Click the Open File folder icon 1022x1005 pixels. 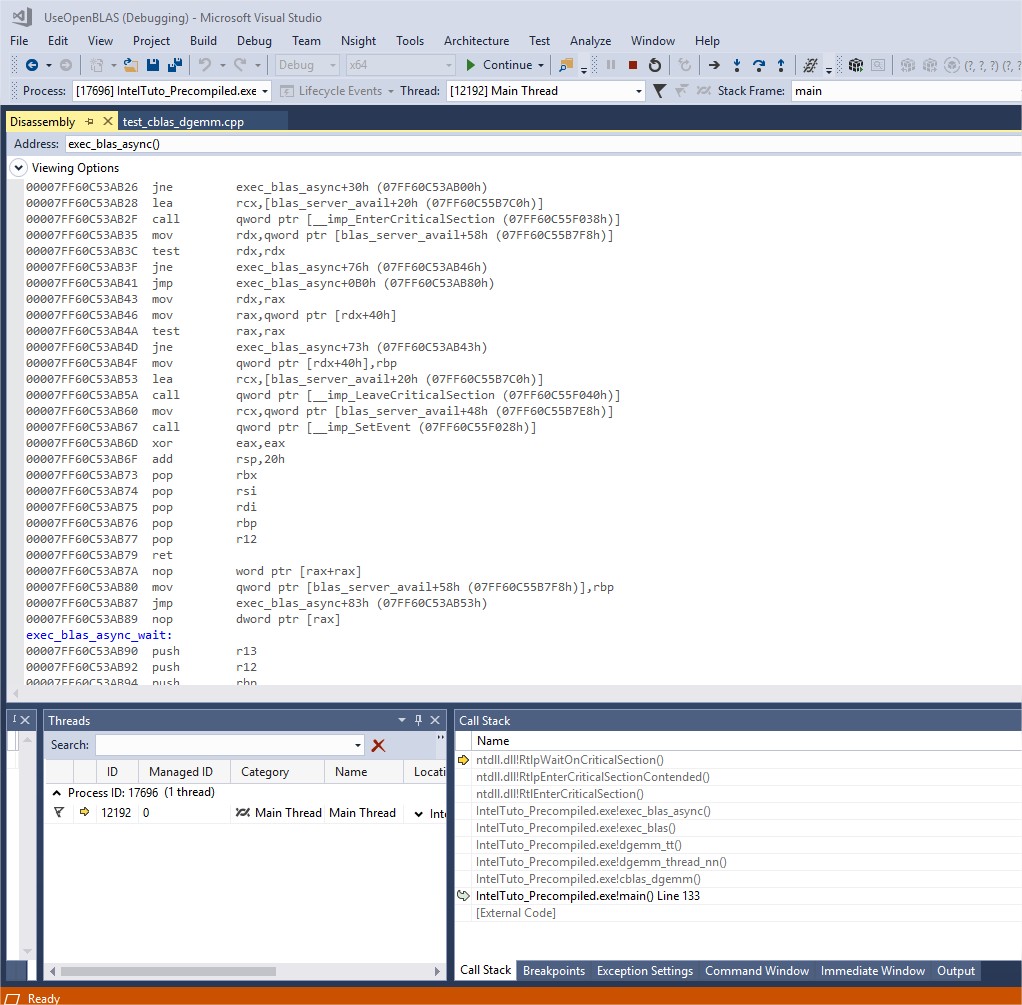(x=131, y=65)
